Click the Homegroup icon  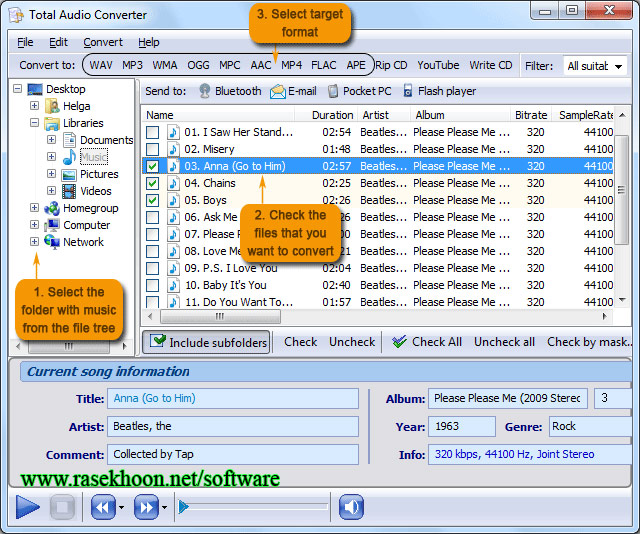tap(52, 209)
